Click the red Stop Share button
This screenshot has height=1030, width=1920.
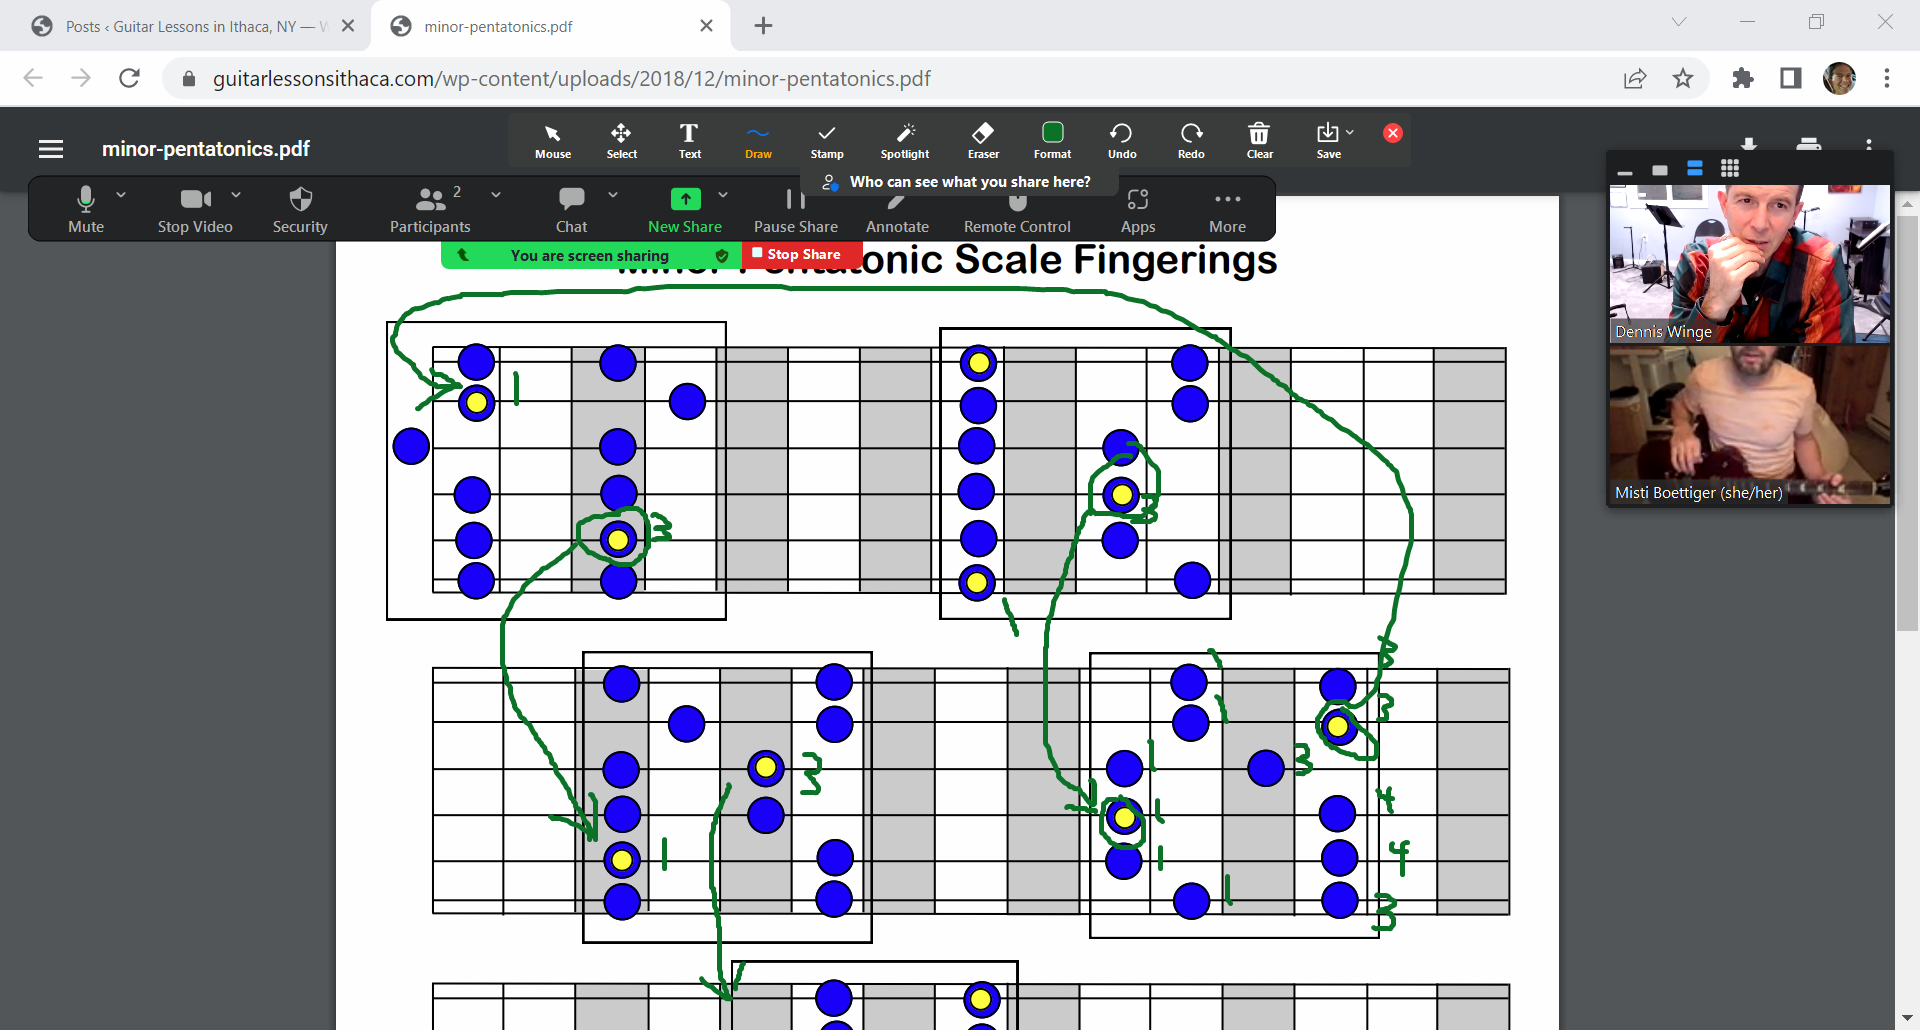(797, 255)
